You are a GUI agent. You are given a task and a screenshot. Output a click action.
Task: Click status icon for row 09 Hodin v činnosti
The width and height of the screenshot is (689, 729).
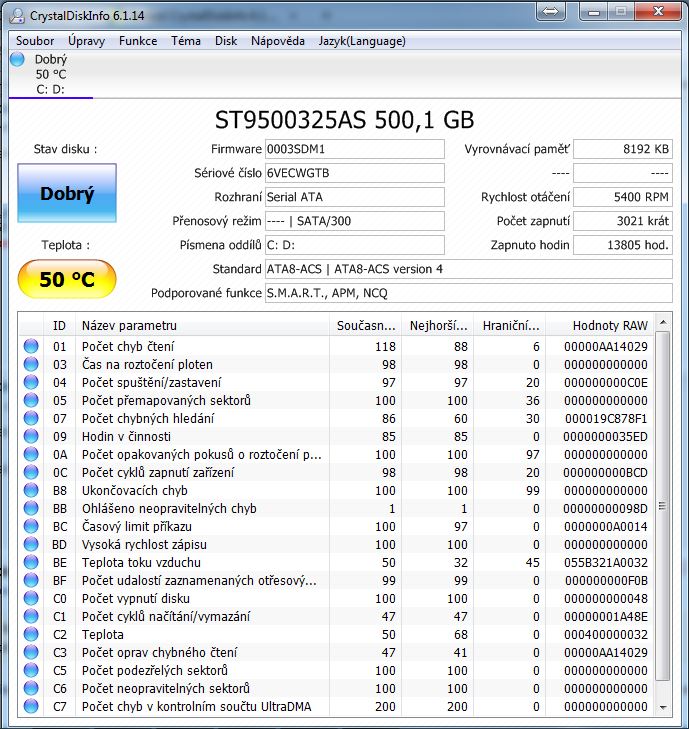point(31,437)
